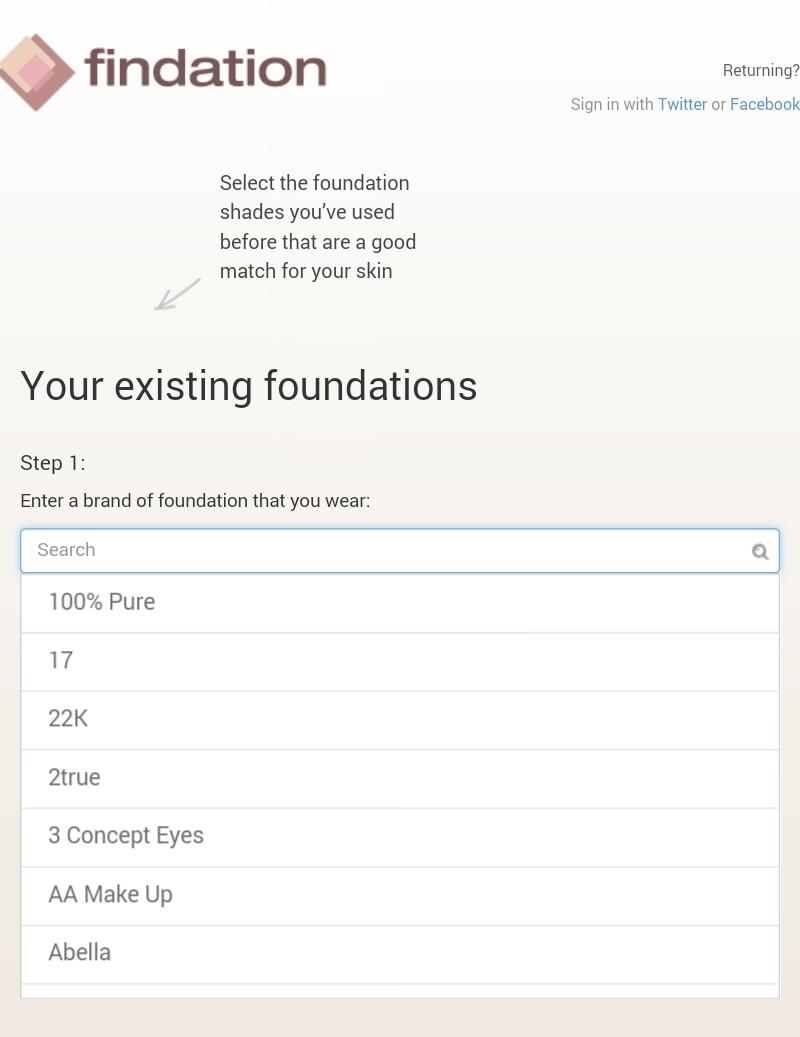Select AA Make Up from suggestions
Viewport: 800px width, 1037px height.
pos(110,894)
